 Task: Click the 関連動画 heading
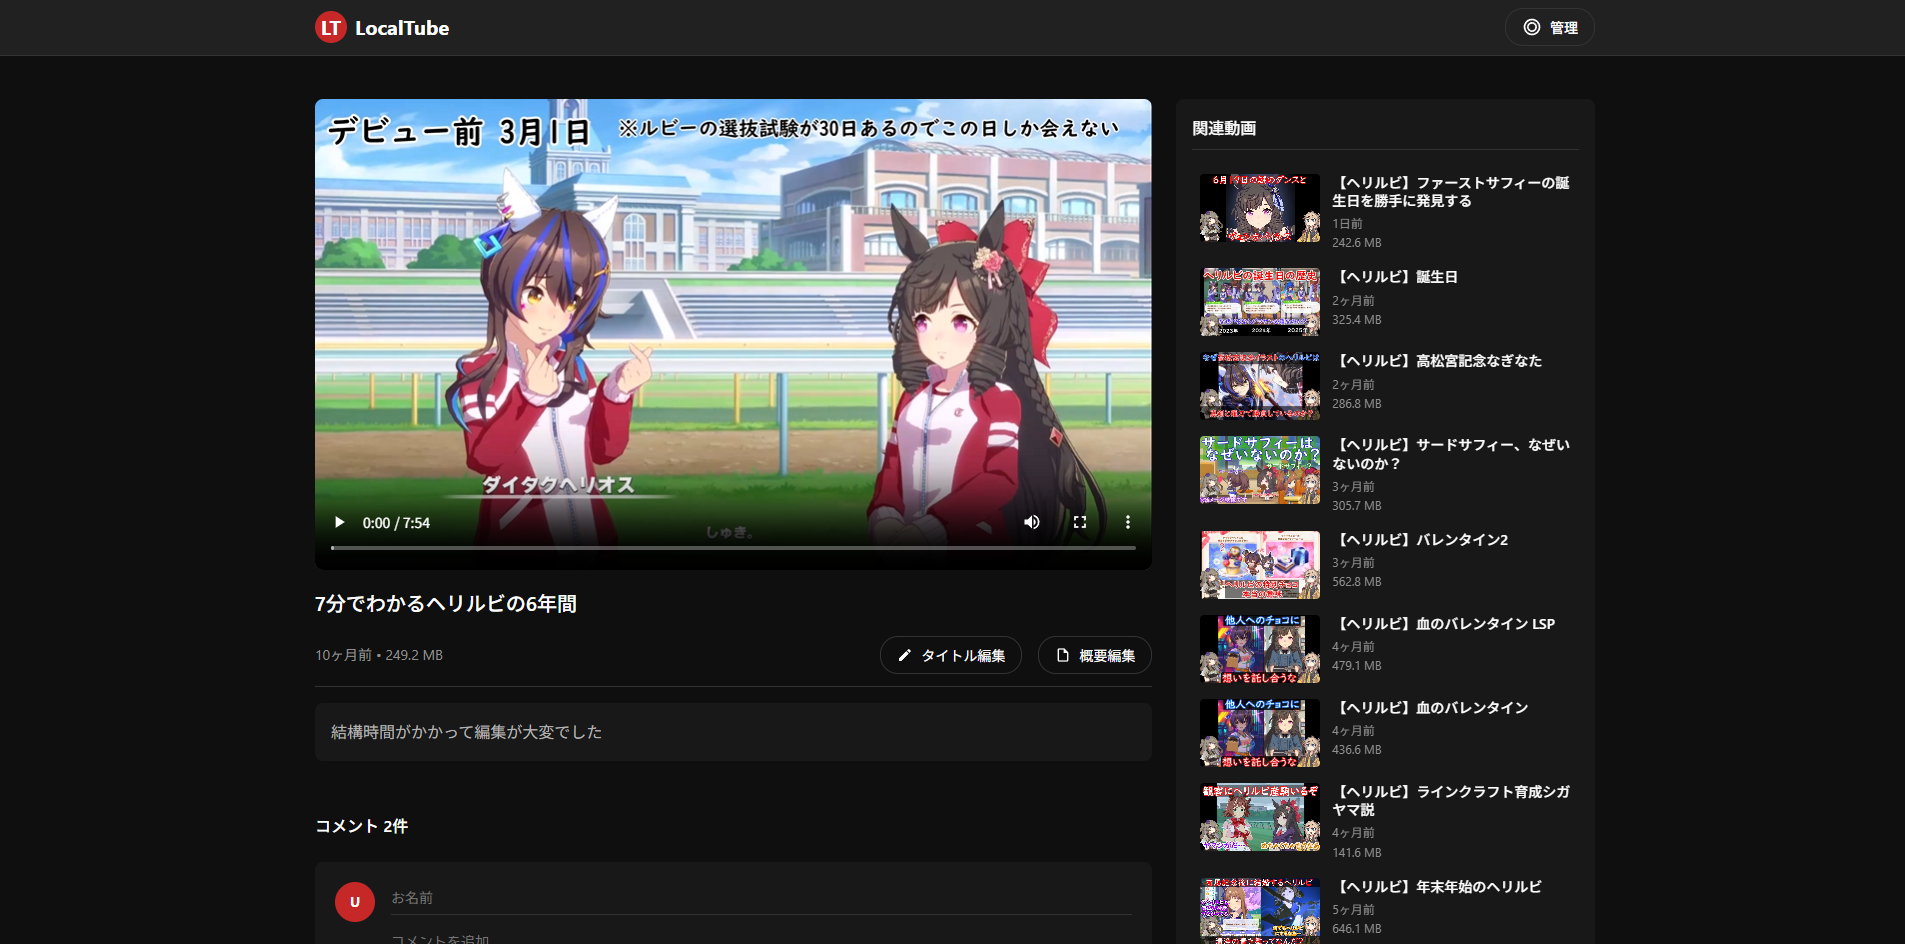point(1224,128)
